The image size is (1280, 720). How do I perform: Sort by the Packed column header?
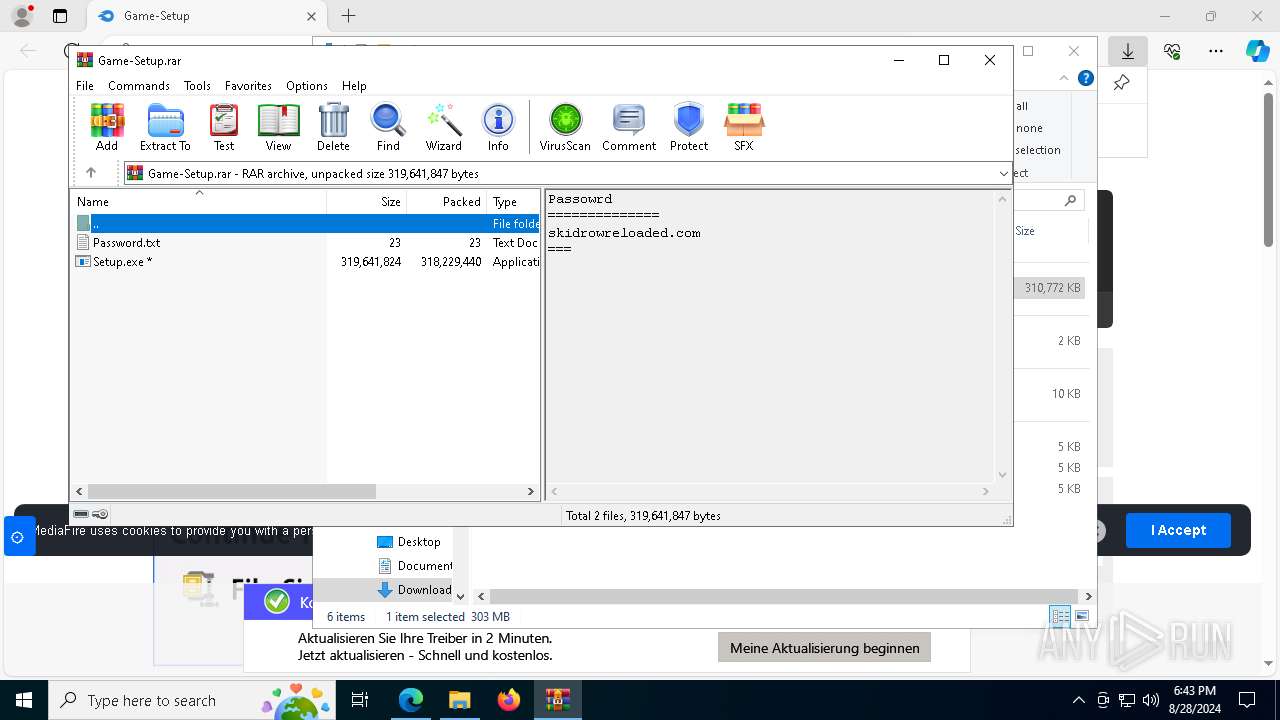[x=447, y=202]
